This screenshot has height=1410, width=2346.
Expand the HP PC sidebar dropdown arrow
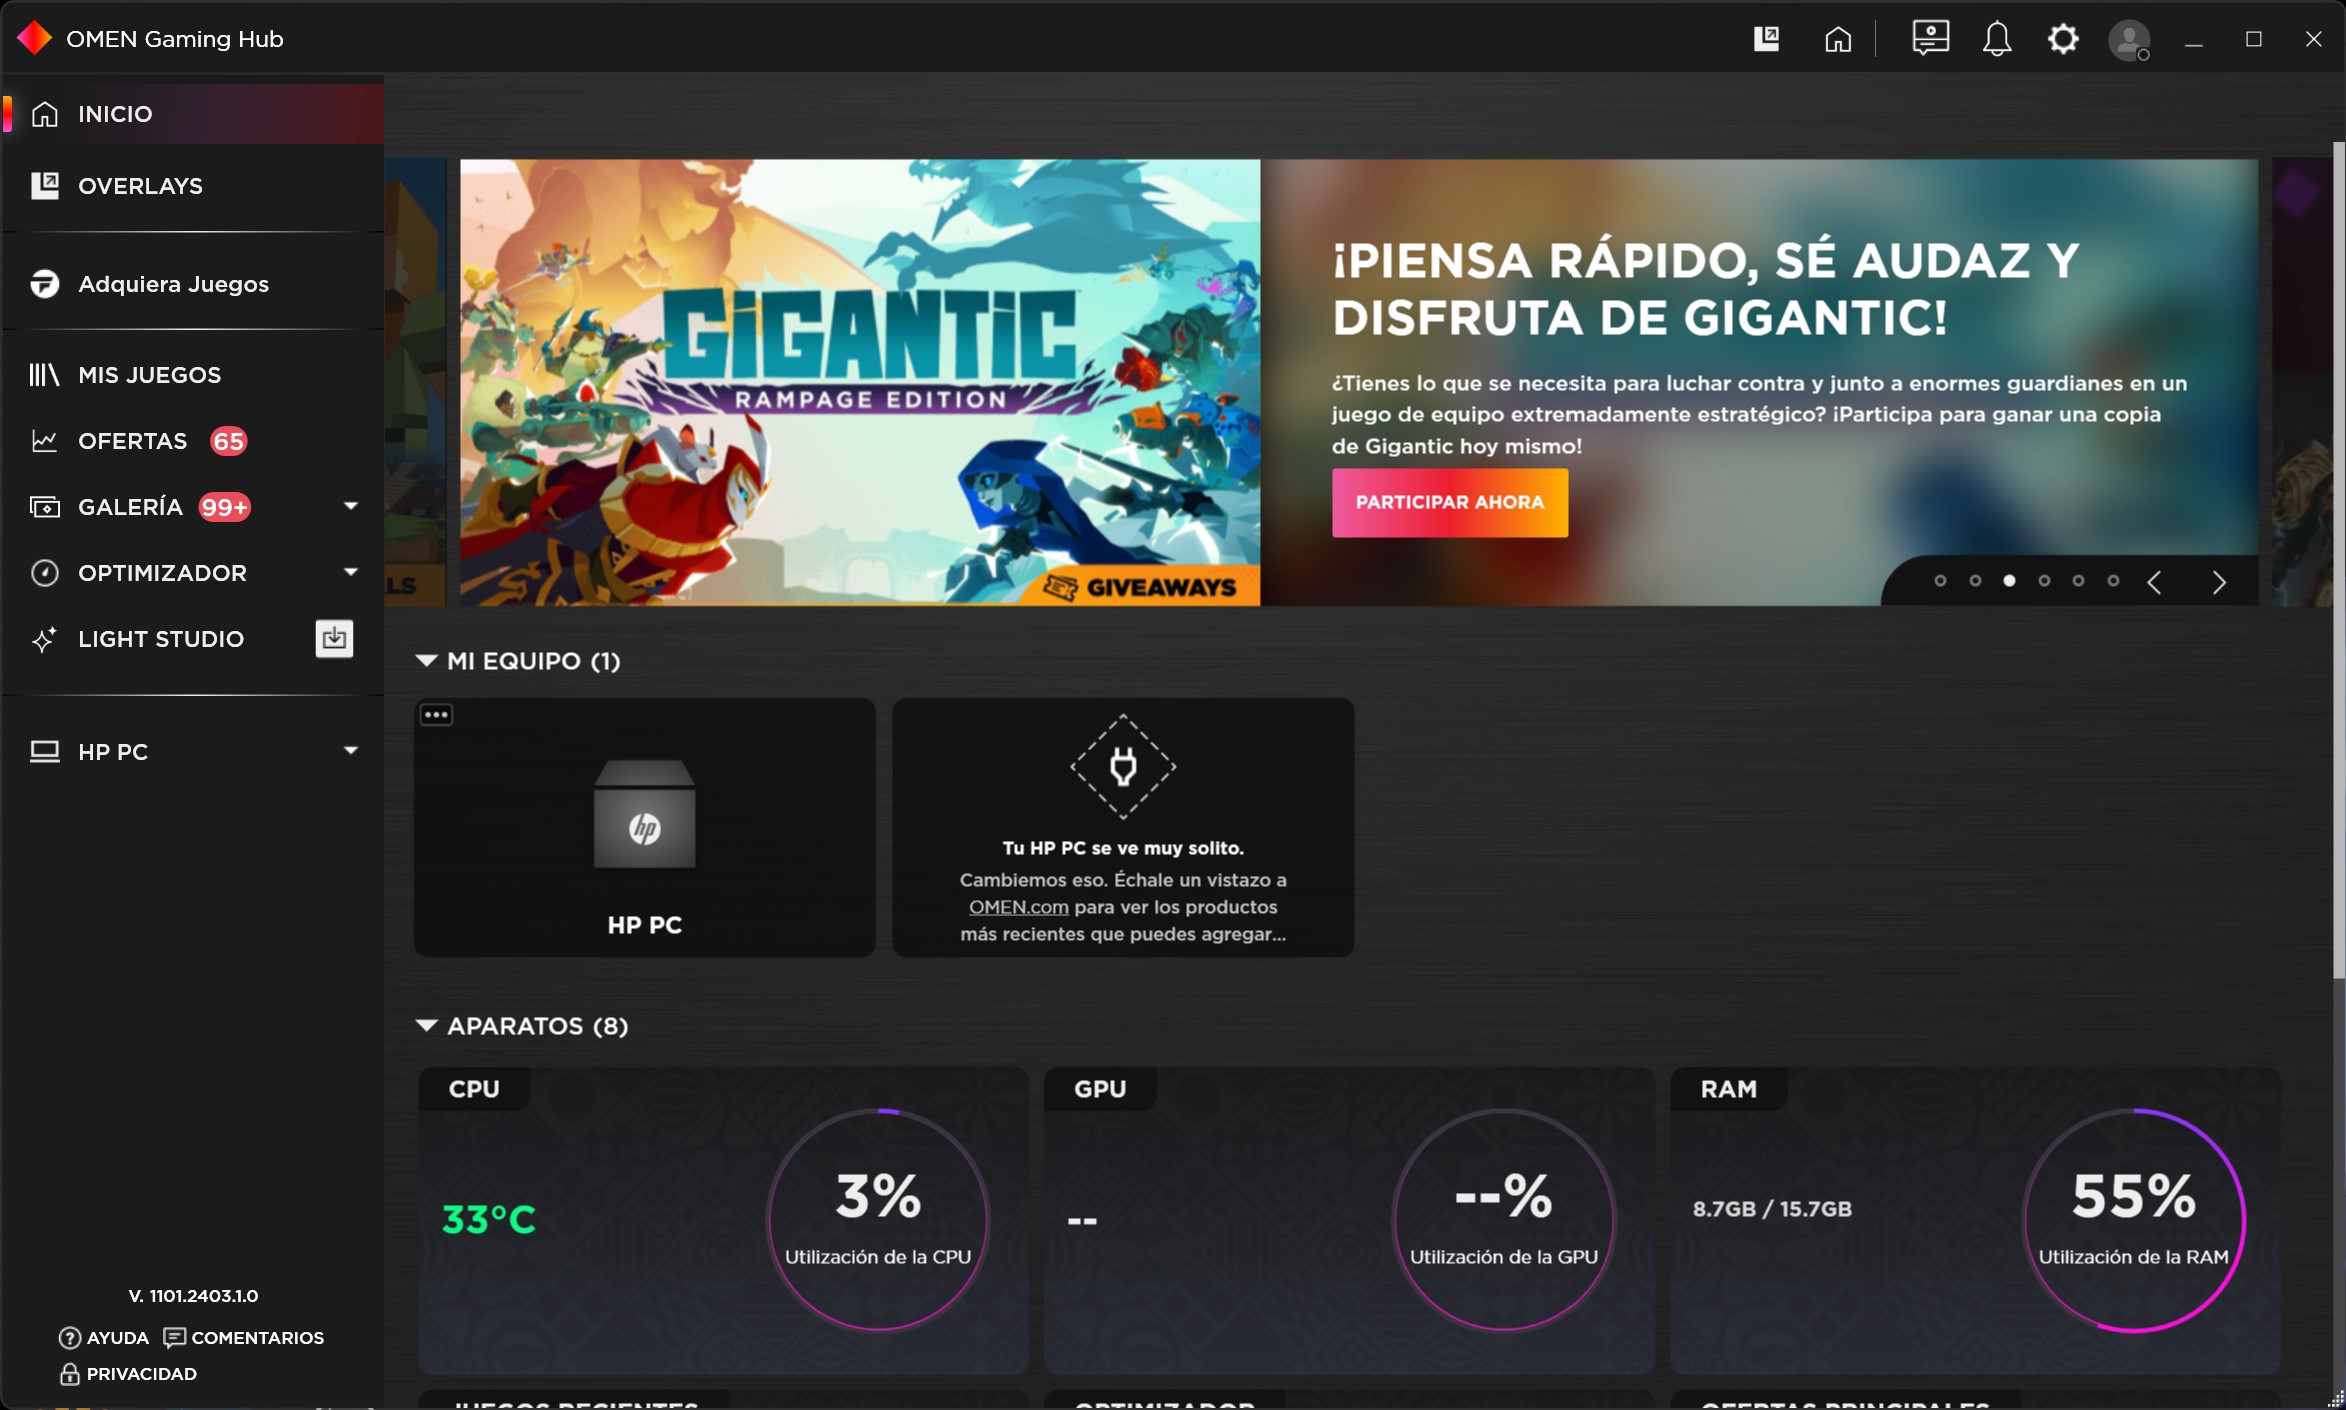click(350, 750)
